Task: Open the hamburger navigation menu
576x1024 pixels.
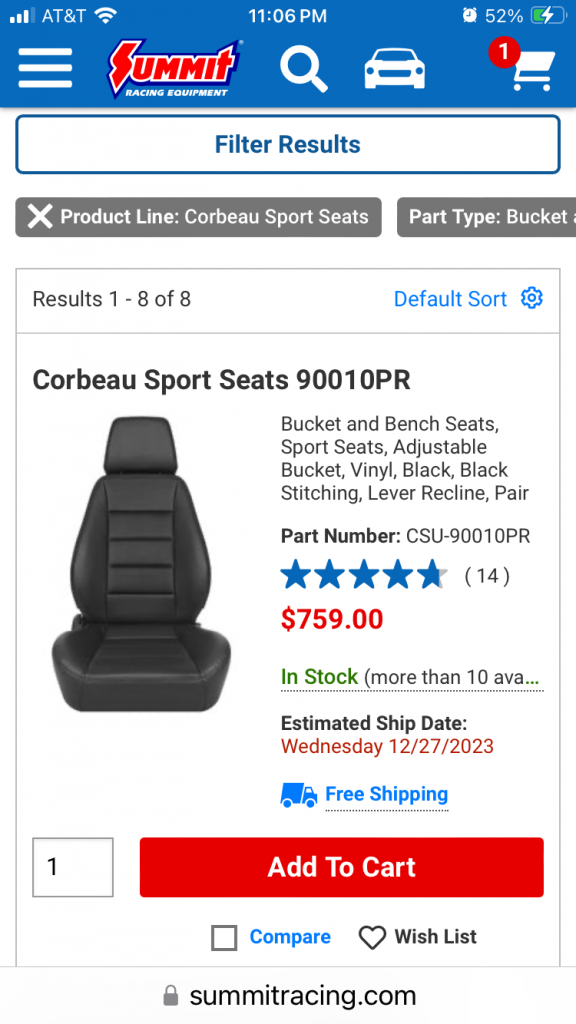Action: pos(45,68)
